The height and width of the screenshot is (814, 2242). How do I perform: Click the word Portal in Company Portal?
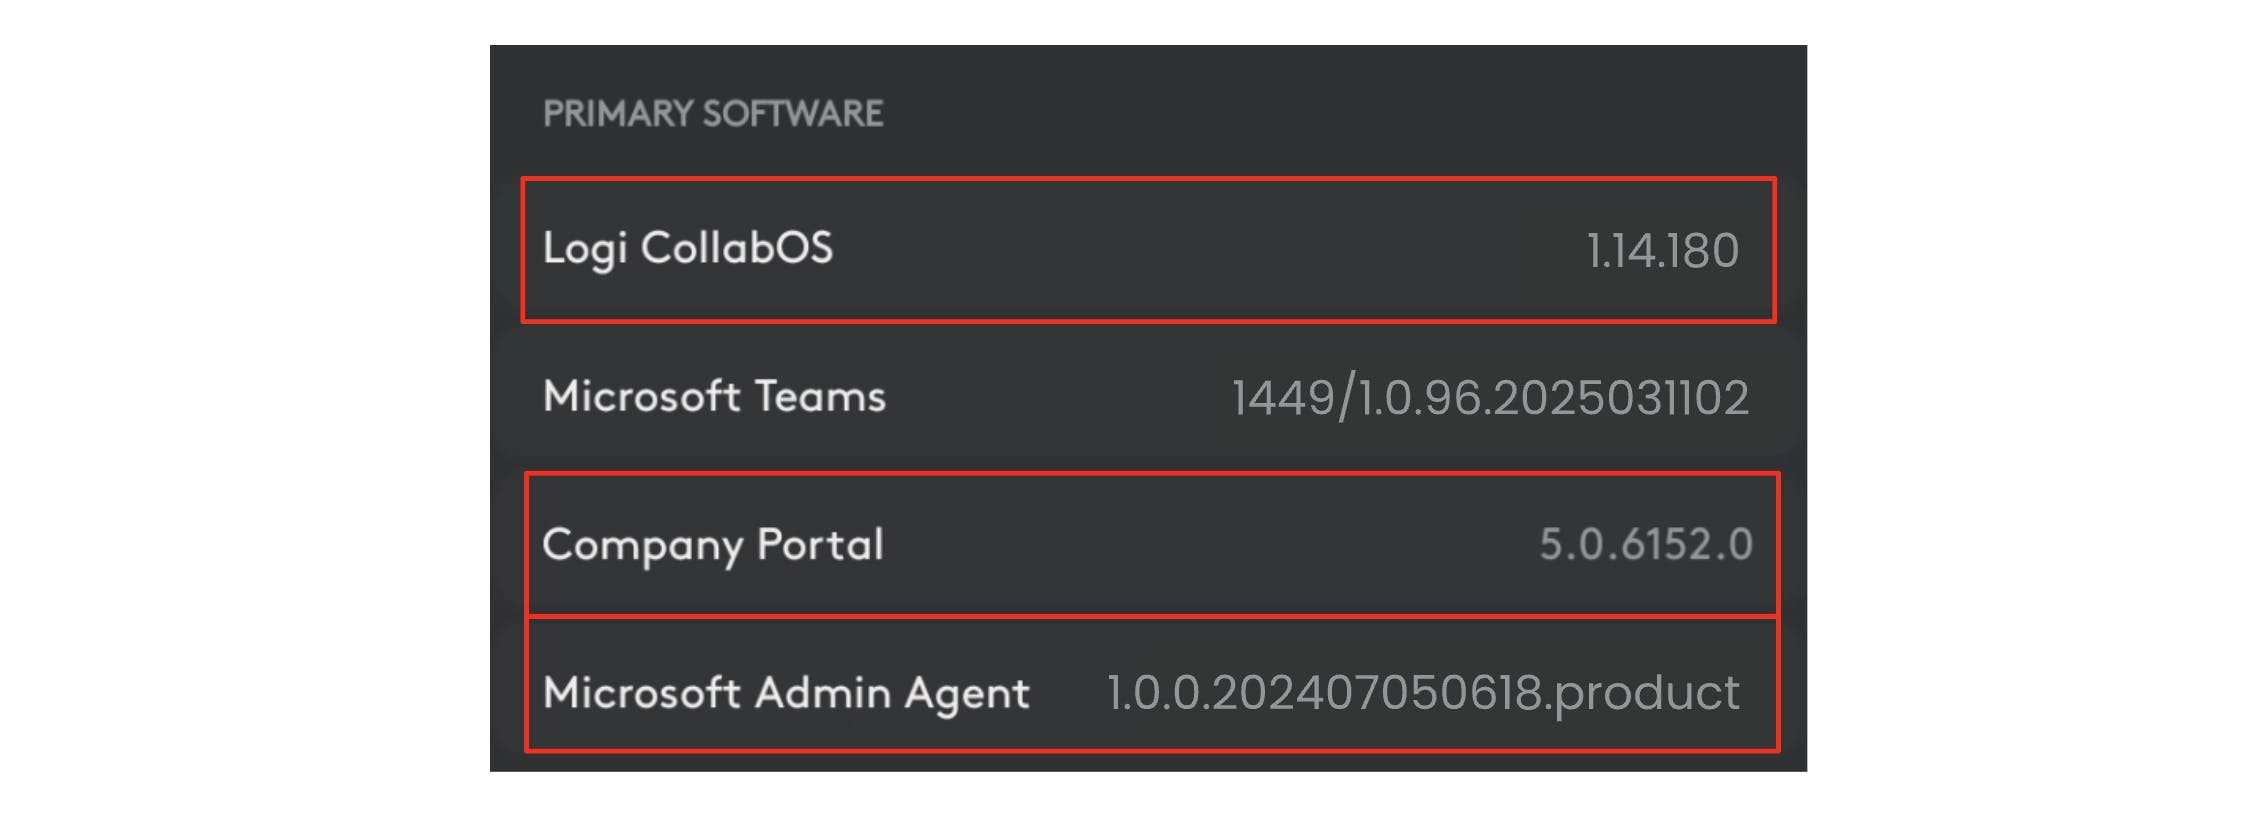pos(820,545)
